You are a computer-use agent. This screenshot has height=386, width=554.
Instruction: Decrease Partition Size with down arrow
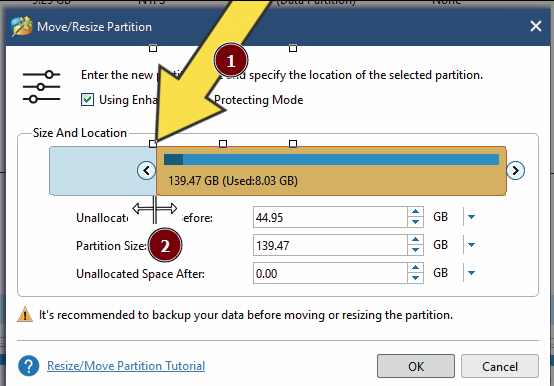pyautogui.click(x=416, y=250)
